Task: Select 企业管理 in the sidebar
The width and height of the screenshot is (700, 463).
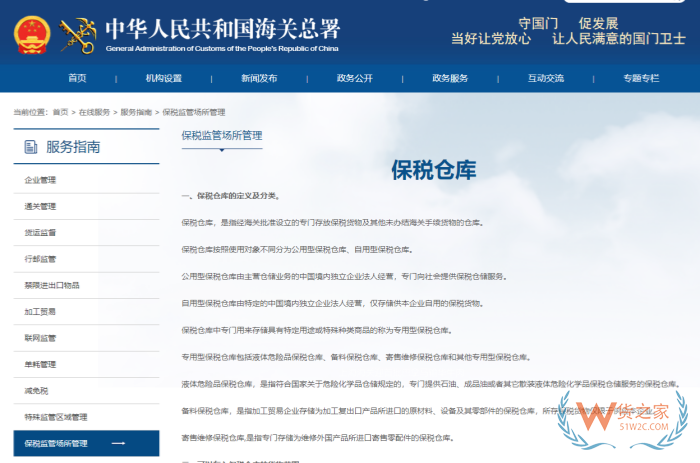Action: [40, 180]
